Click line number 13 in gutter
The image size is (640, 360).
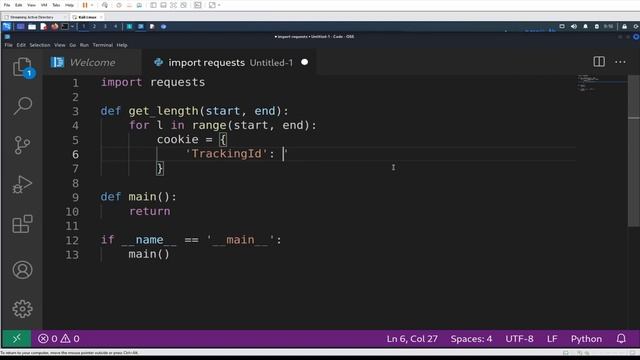click(x=72, y=254)
